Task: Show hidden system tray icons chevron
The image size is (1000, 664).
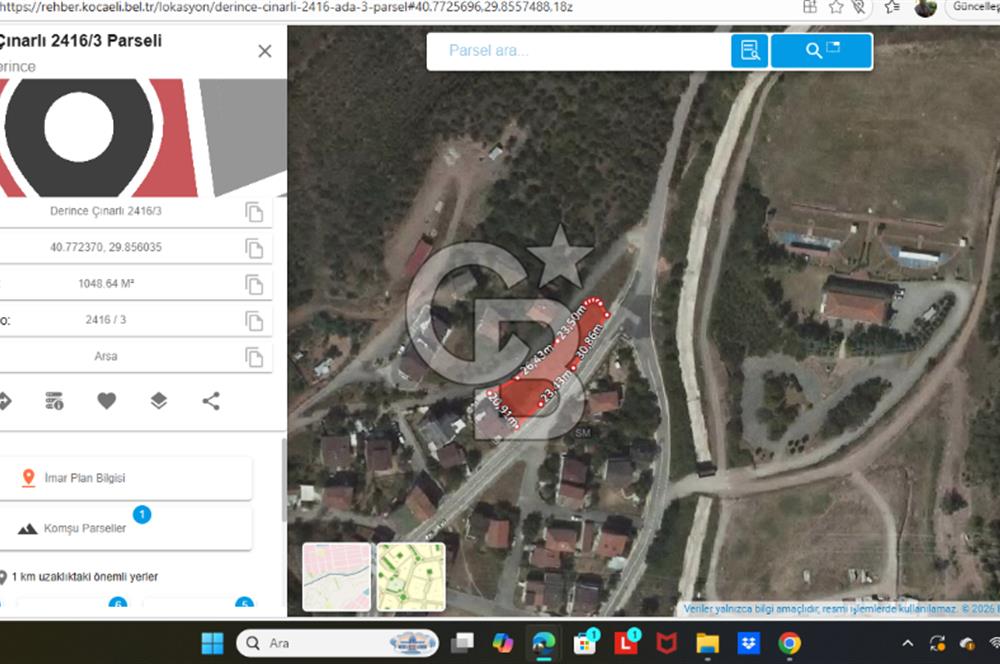Action: click(907, 643)
